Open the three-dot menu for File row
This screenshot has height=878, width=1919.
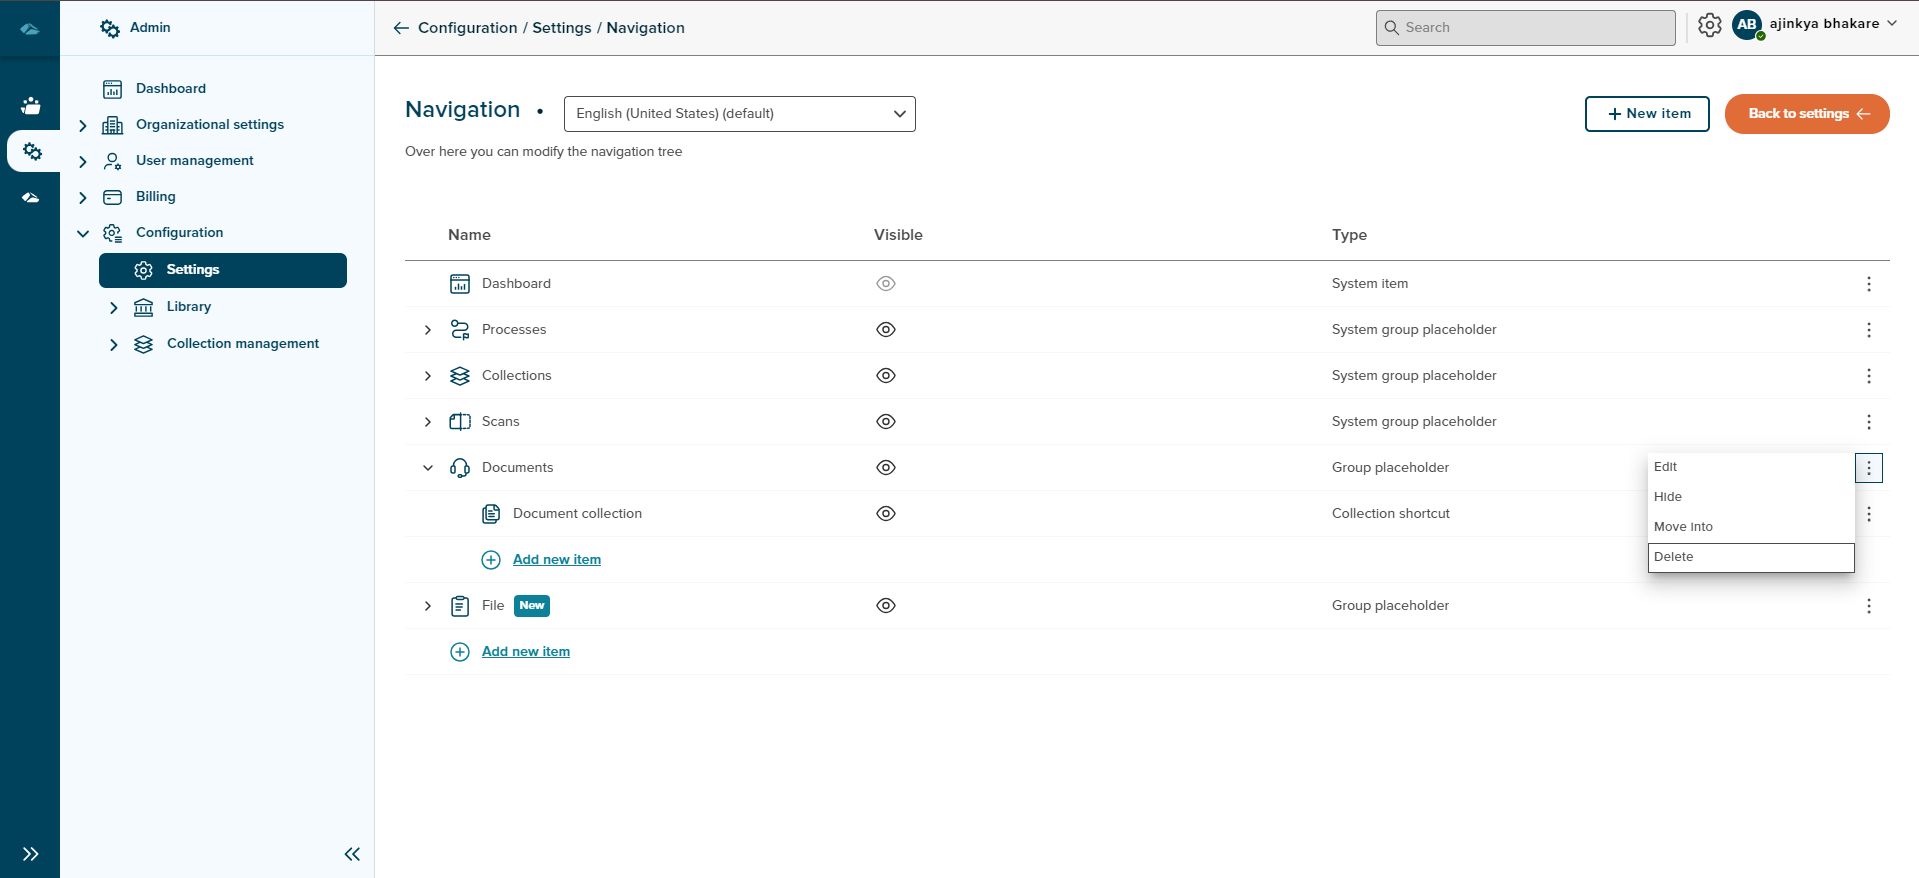[x=1868, y=606]
